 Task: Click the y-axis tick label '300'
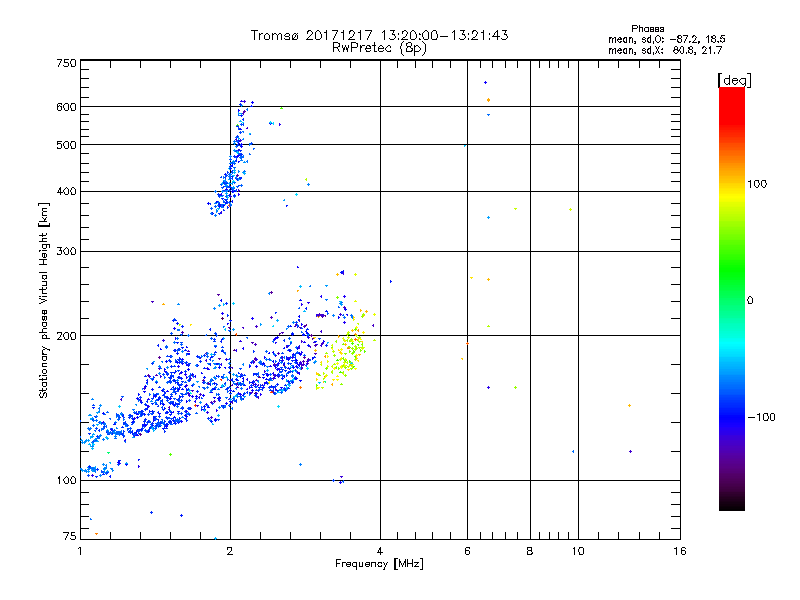coord(66,252)
